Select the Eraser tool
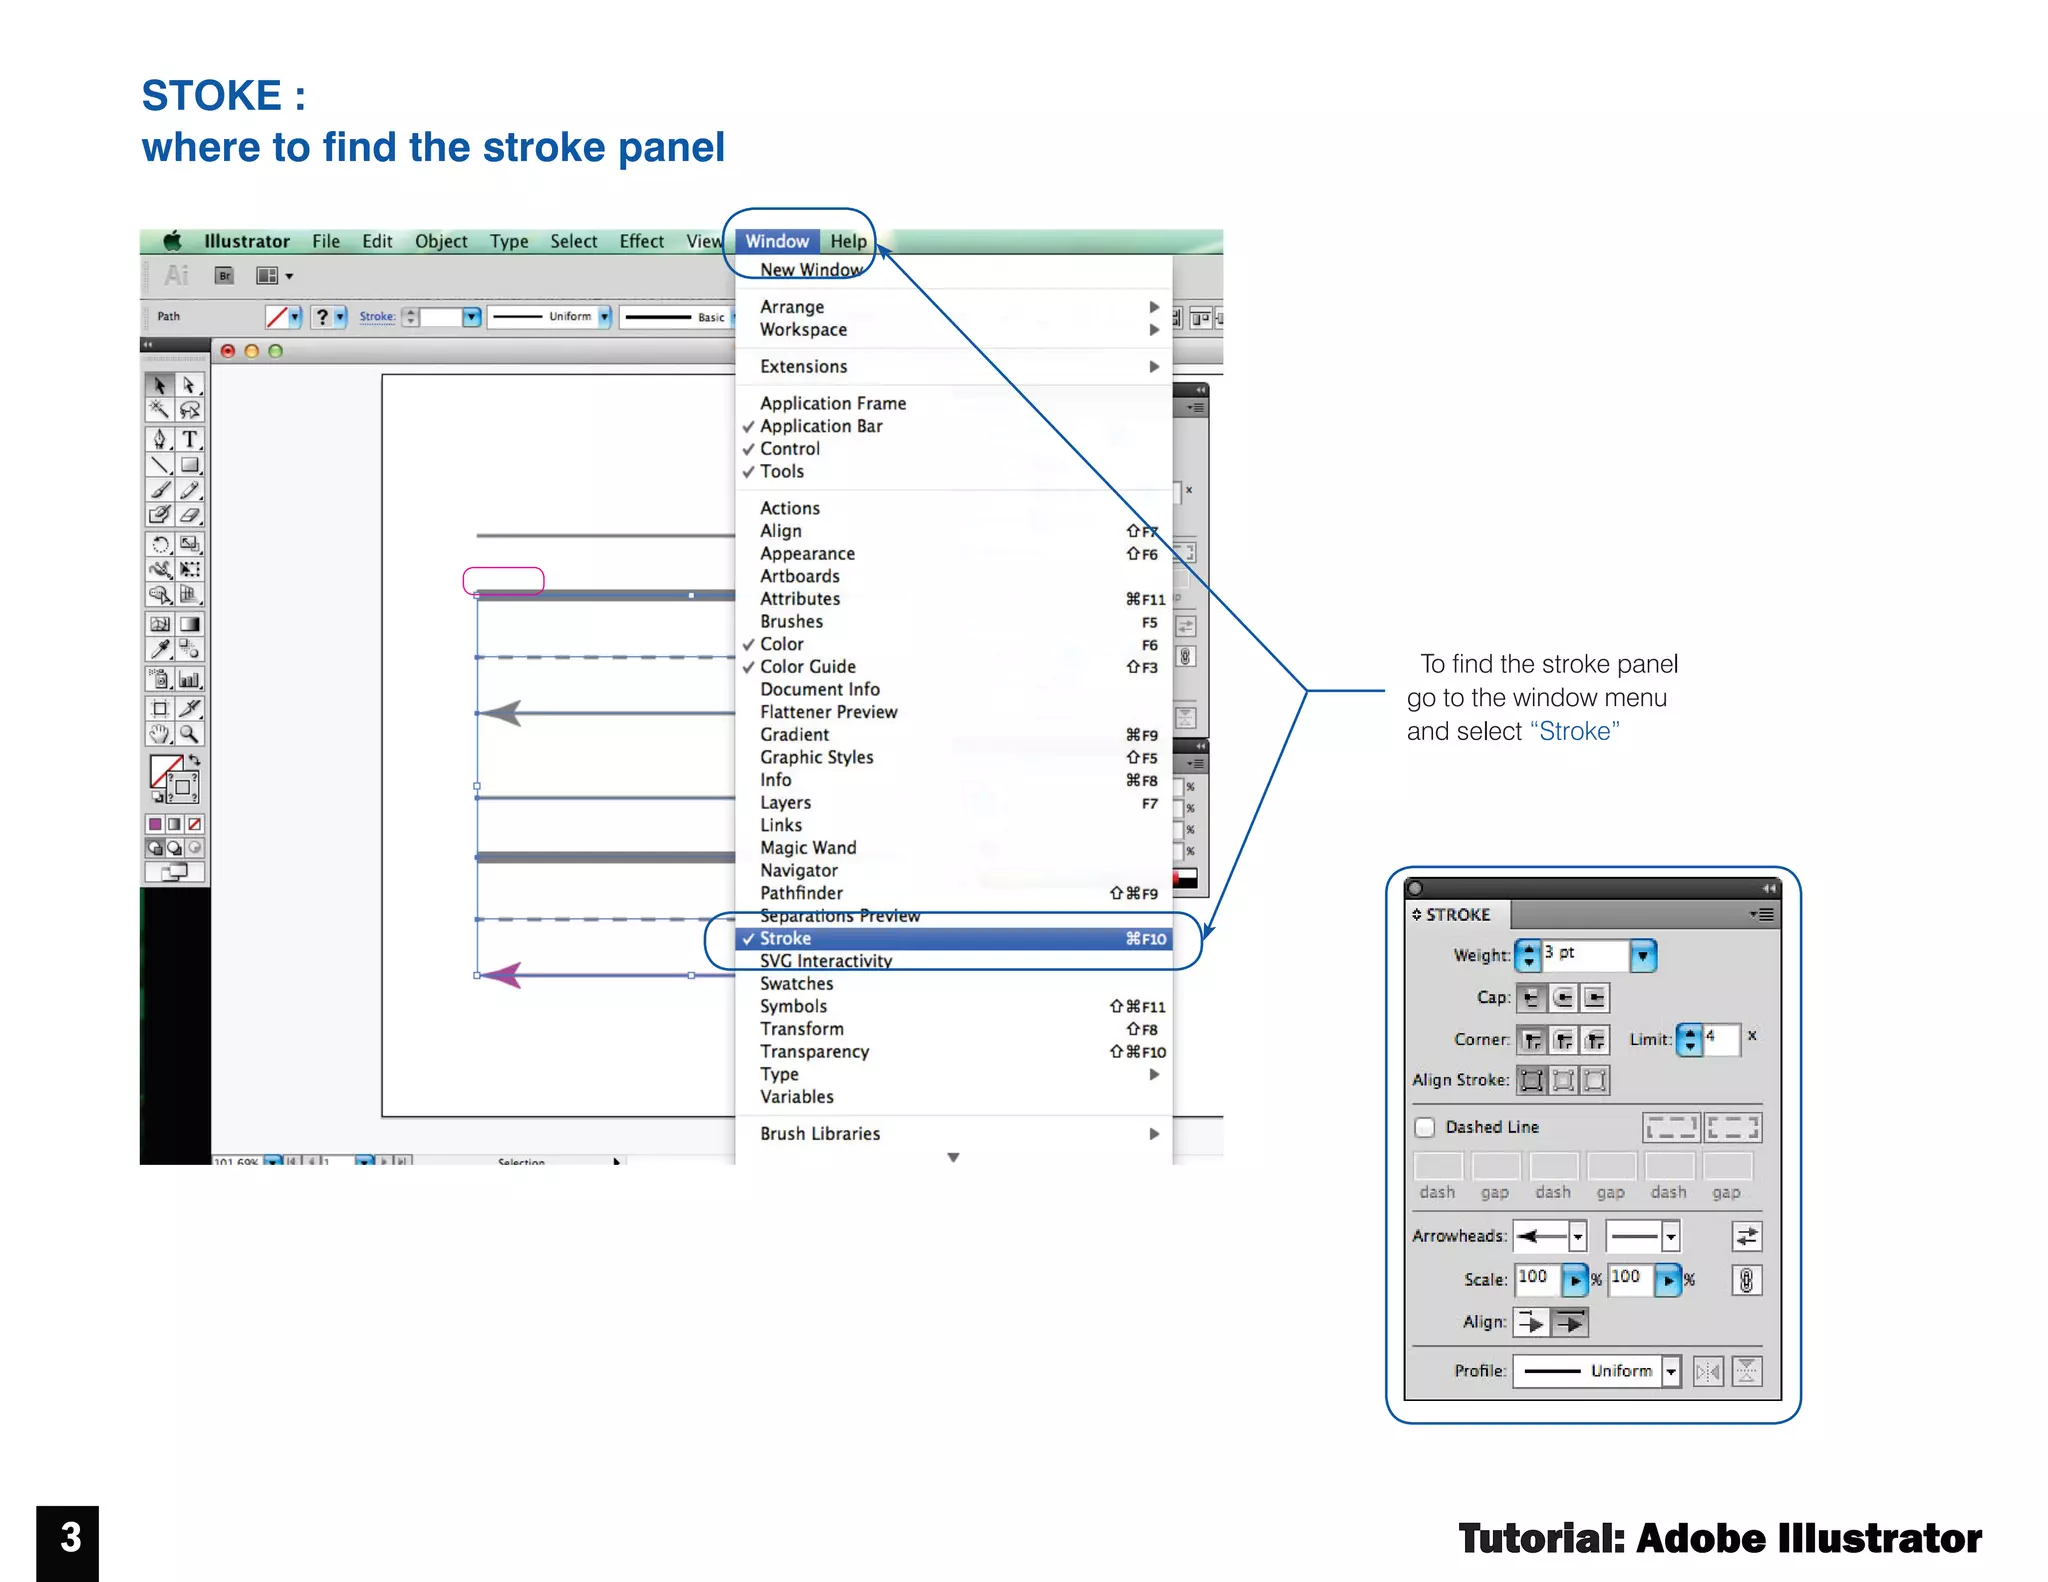 (x=189, y=514)
